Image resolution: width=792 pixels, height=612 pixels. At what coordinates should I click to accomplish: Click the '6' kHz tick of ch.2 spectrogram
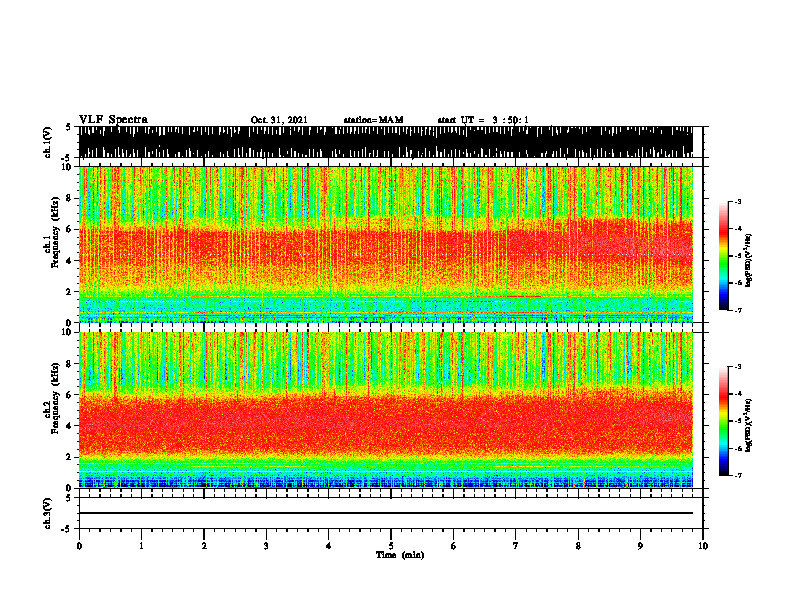coord(70,395)
